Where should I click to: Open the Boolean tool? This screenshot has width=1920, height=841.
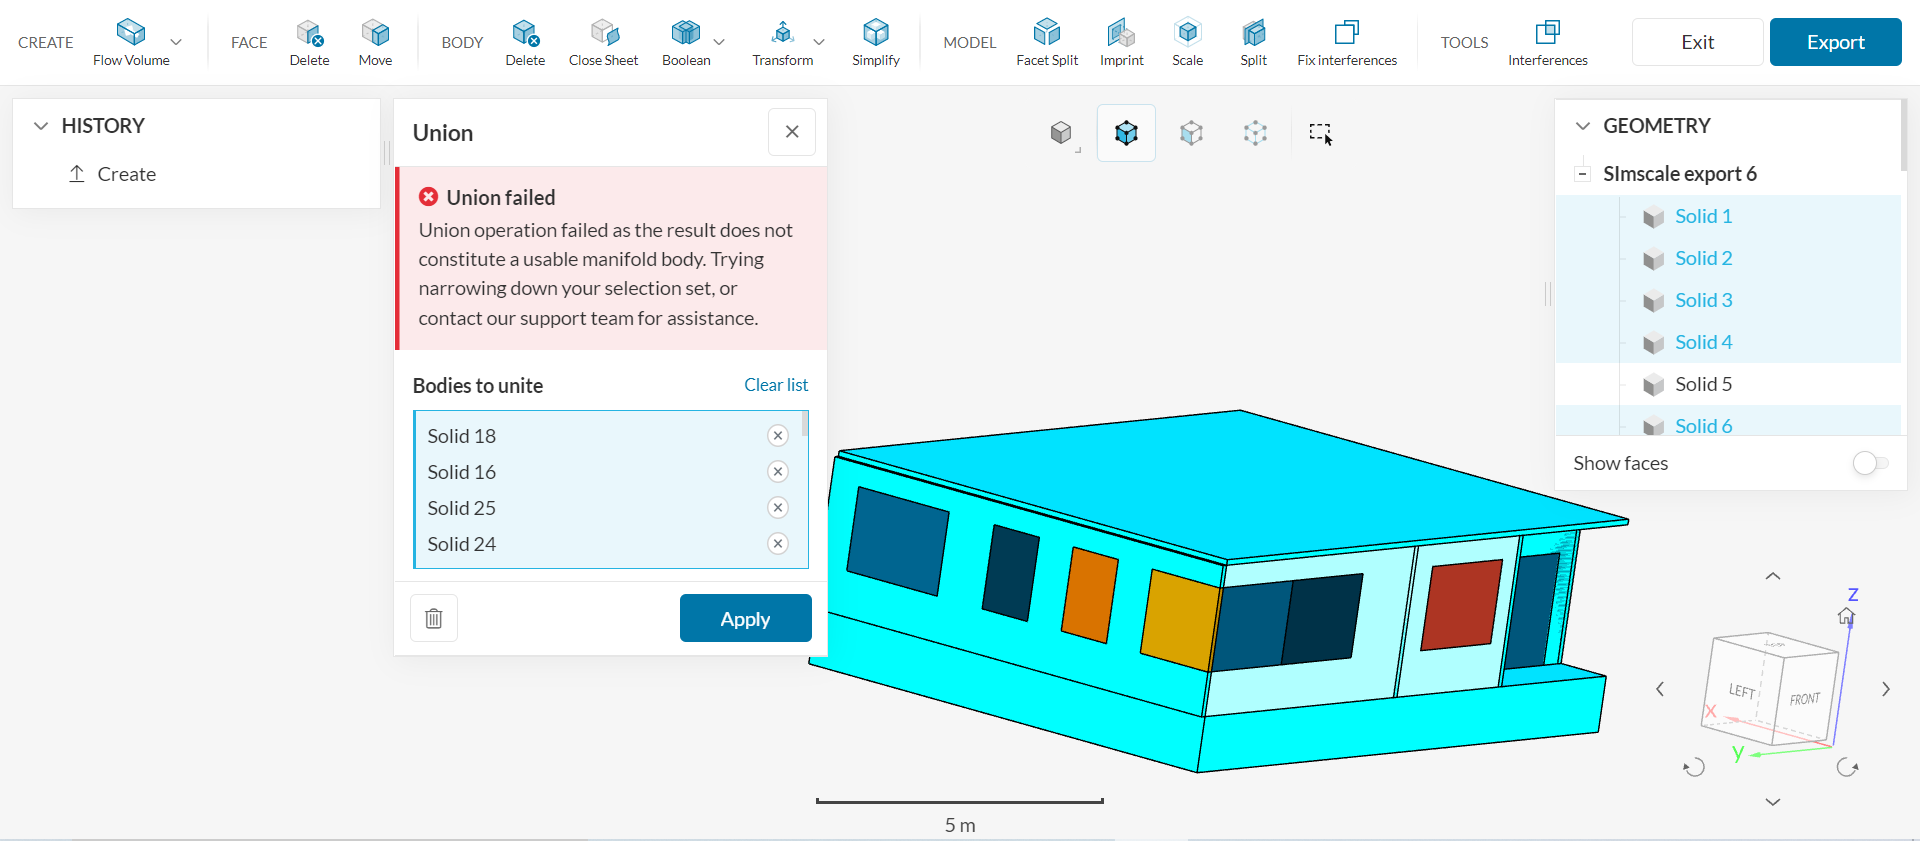(x=686, y=42)
